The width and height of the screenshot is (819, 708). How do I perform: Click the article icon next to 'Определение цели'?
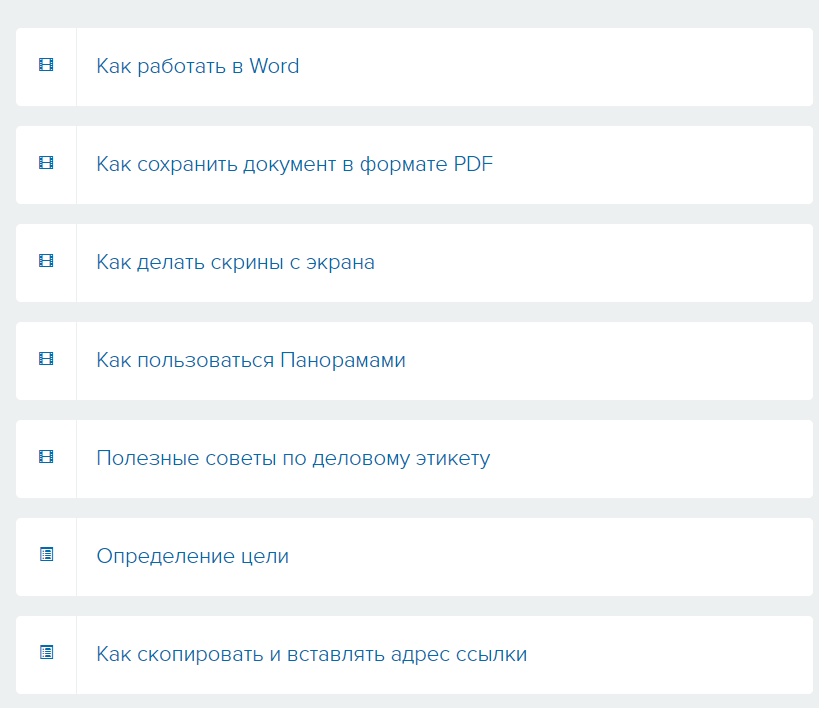click(x=44, y=556)
